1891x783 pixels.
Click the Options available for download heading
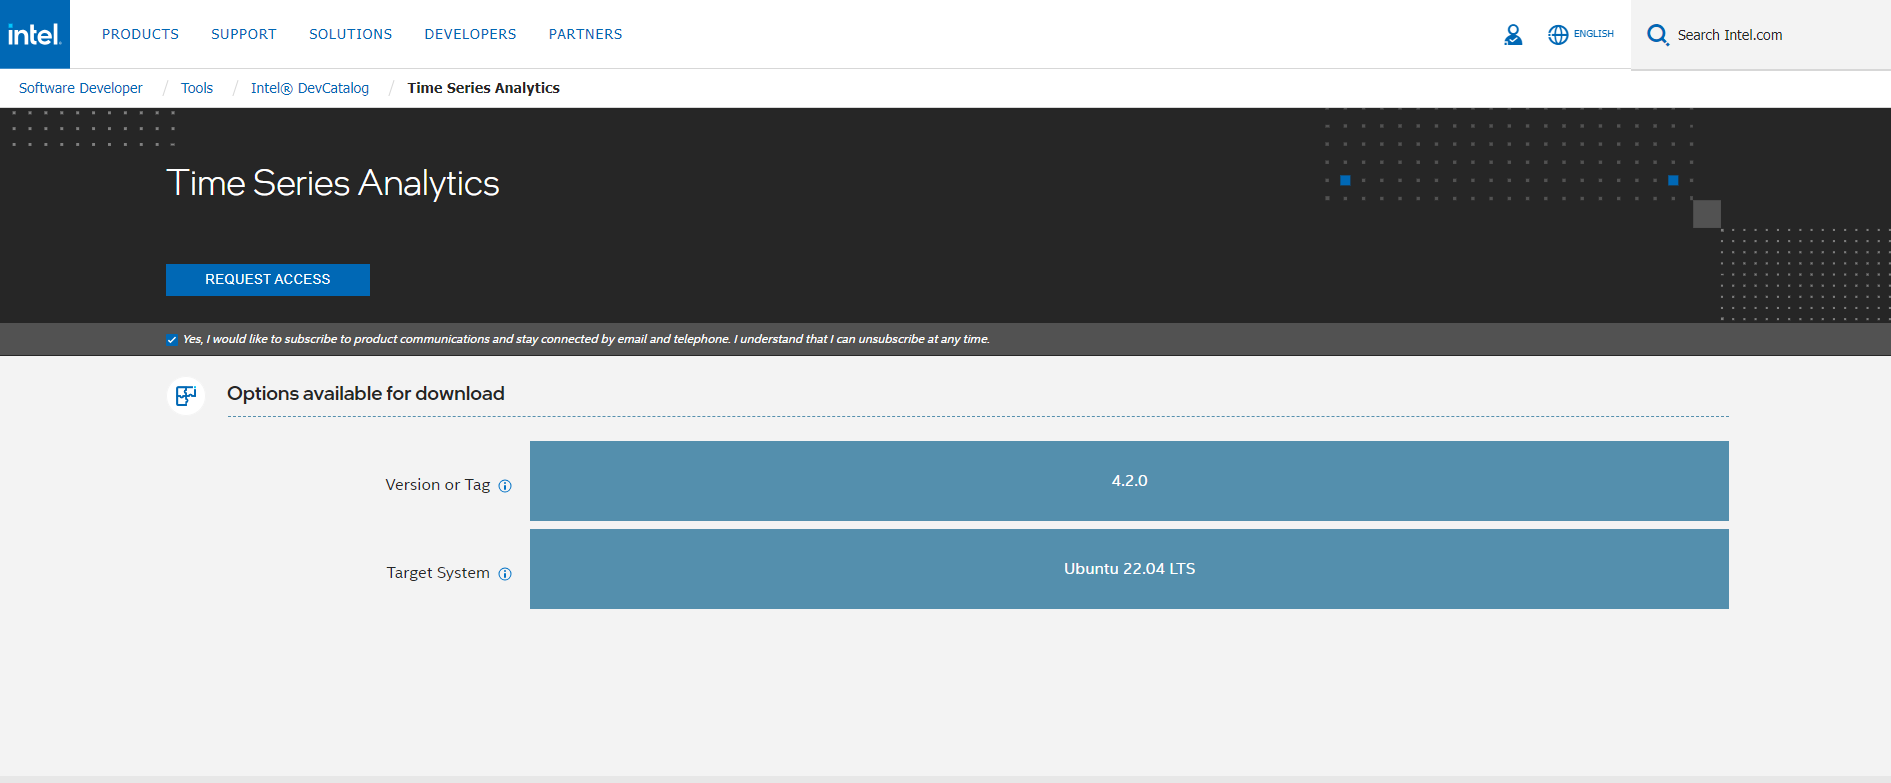pyautogui.click(x=366, y=394)
